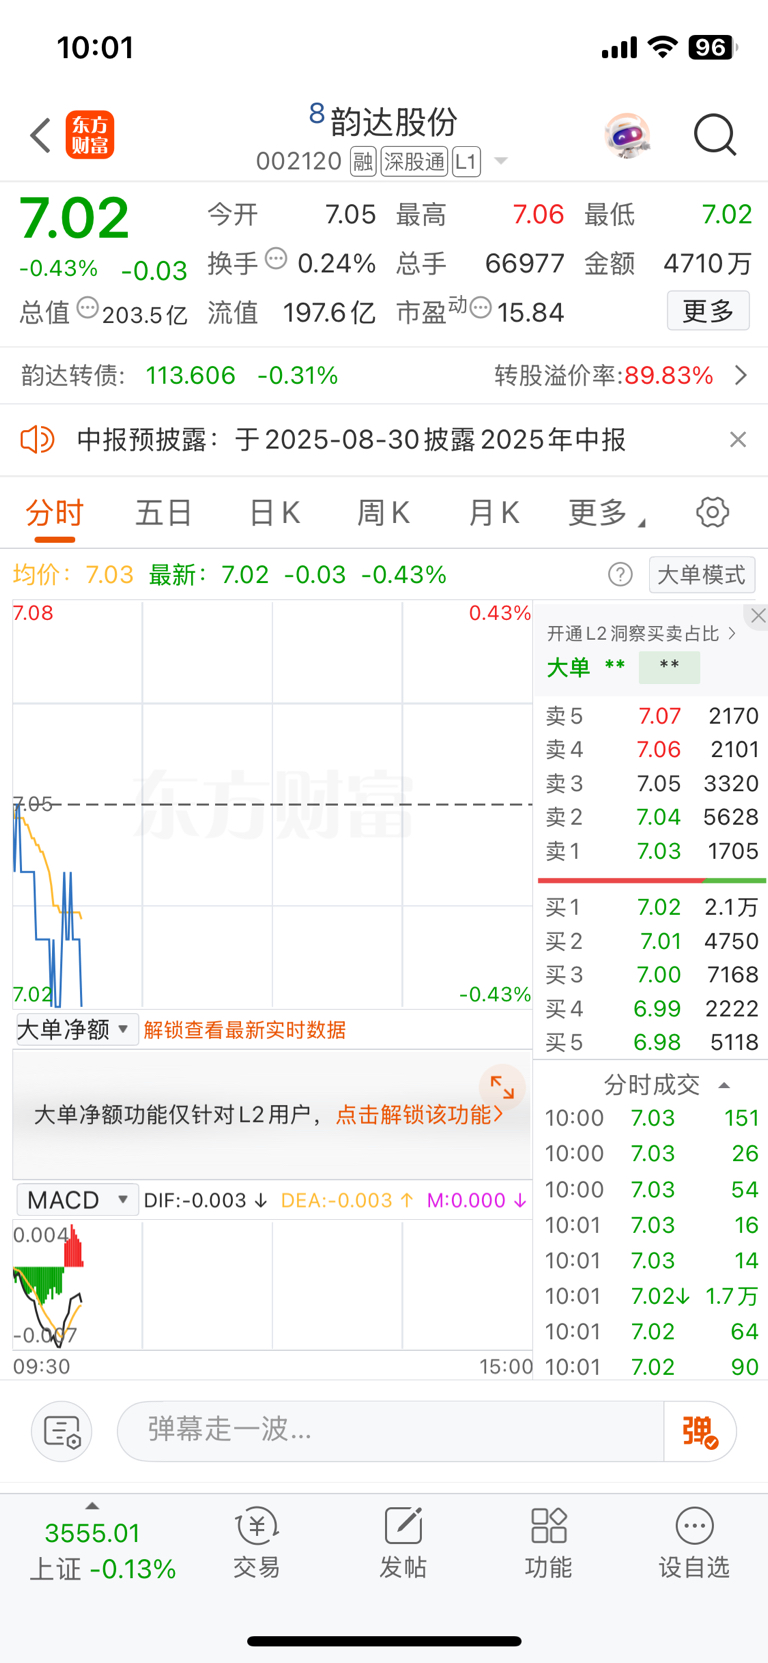Tap the 更多 button in quote panel
This screenshot has width=768, height=1663.
(x=708, y=311)
